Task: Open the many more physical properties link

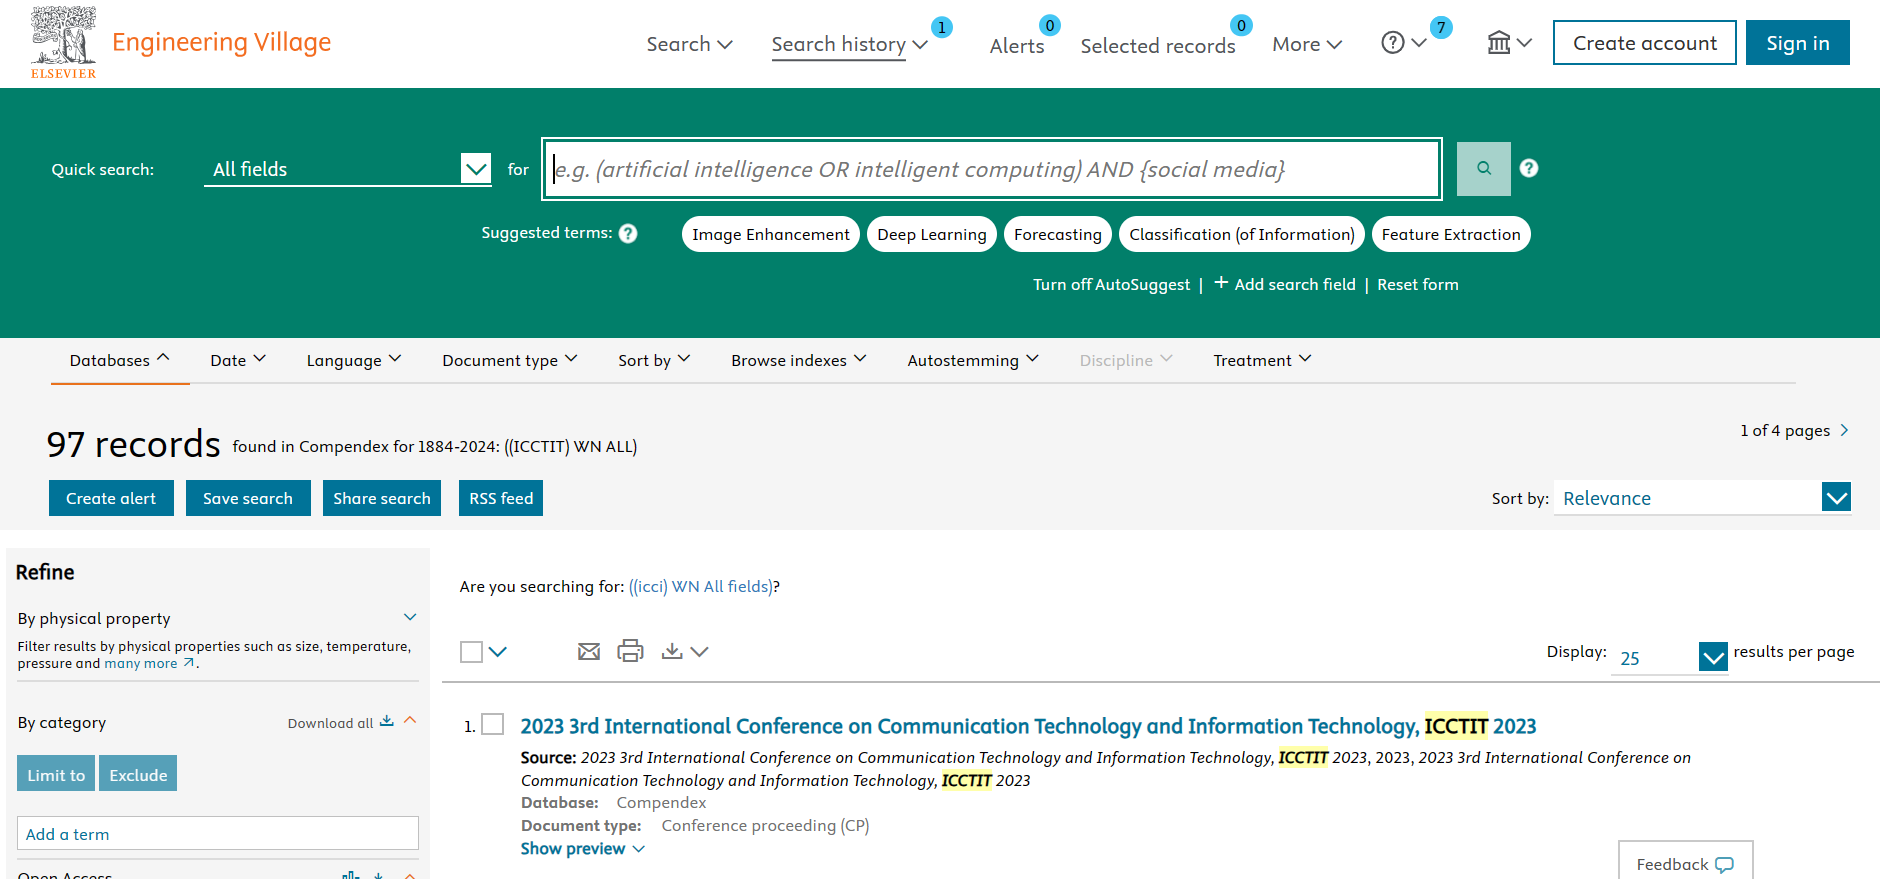Action: [x=150, y=663]
